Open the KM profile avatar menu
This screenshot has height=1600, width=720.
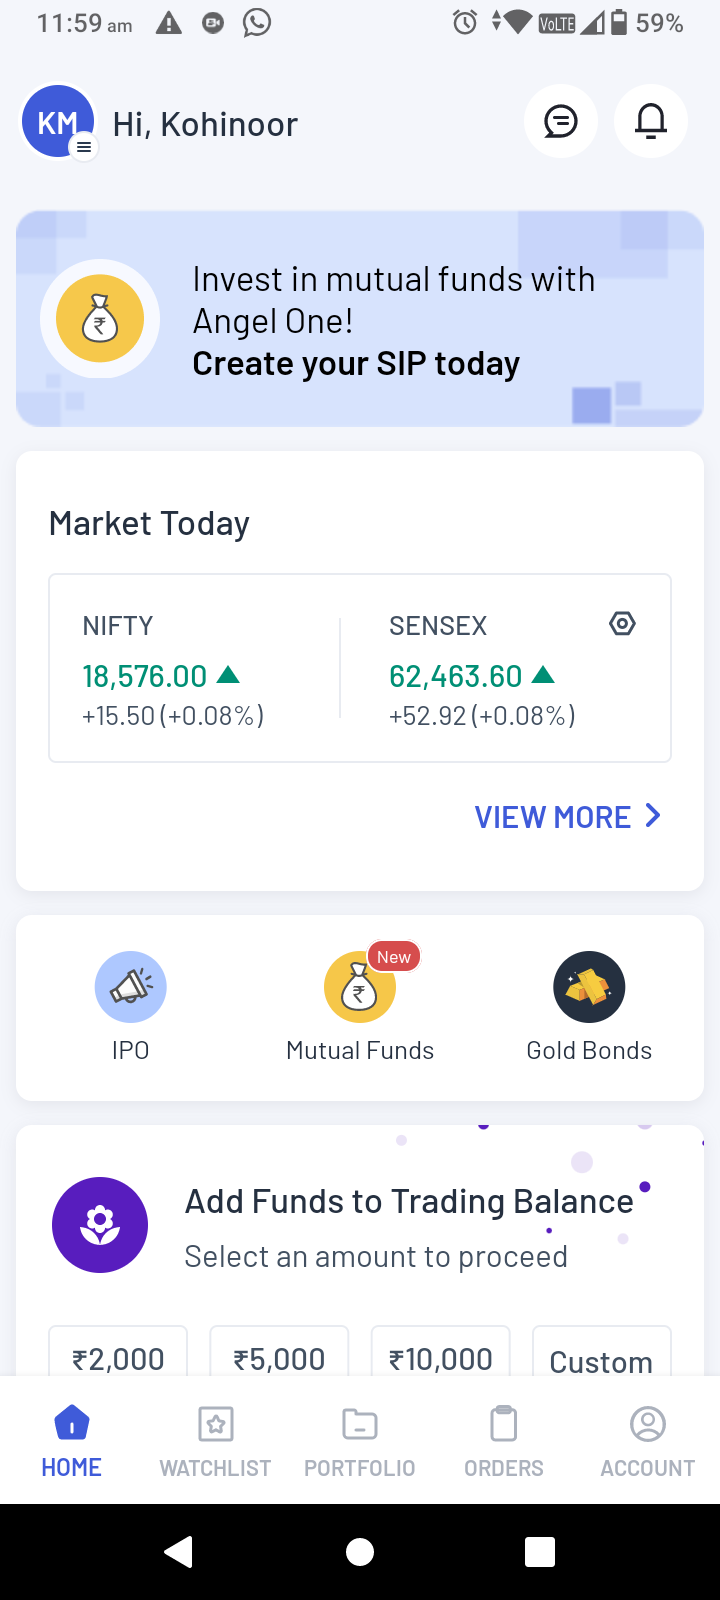pyautogui.click(x=58, y=123)
